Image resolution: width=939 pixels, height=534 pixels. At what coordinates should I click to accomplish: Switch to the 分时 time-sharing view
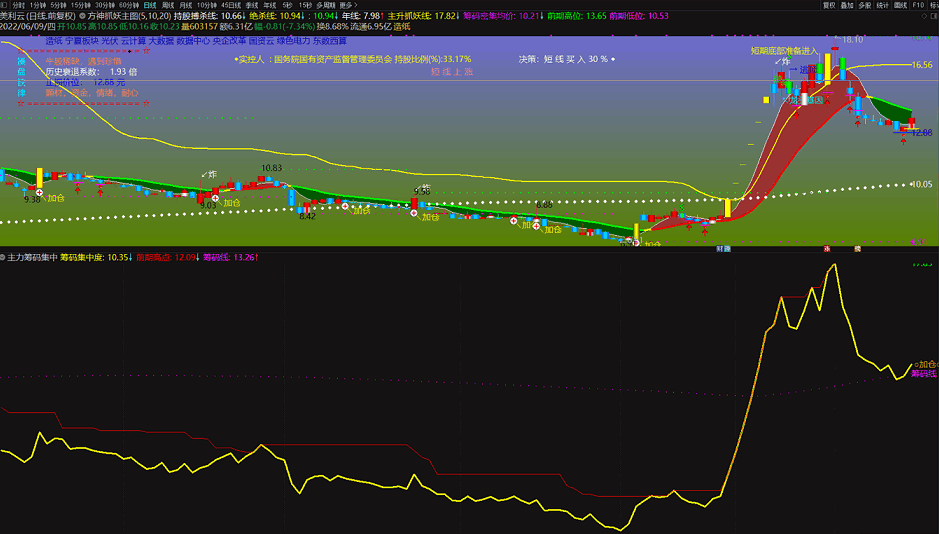pyautogui.click(x=19, y=5)
